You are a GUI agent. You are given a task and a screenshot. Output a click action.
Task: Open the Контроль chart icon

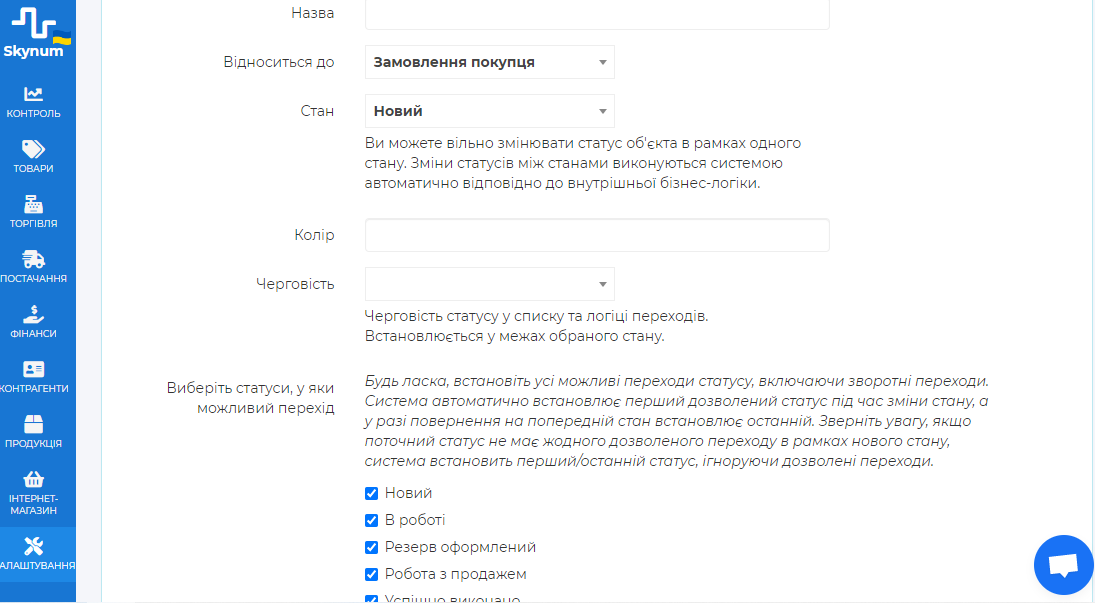(x=34, y=94)
